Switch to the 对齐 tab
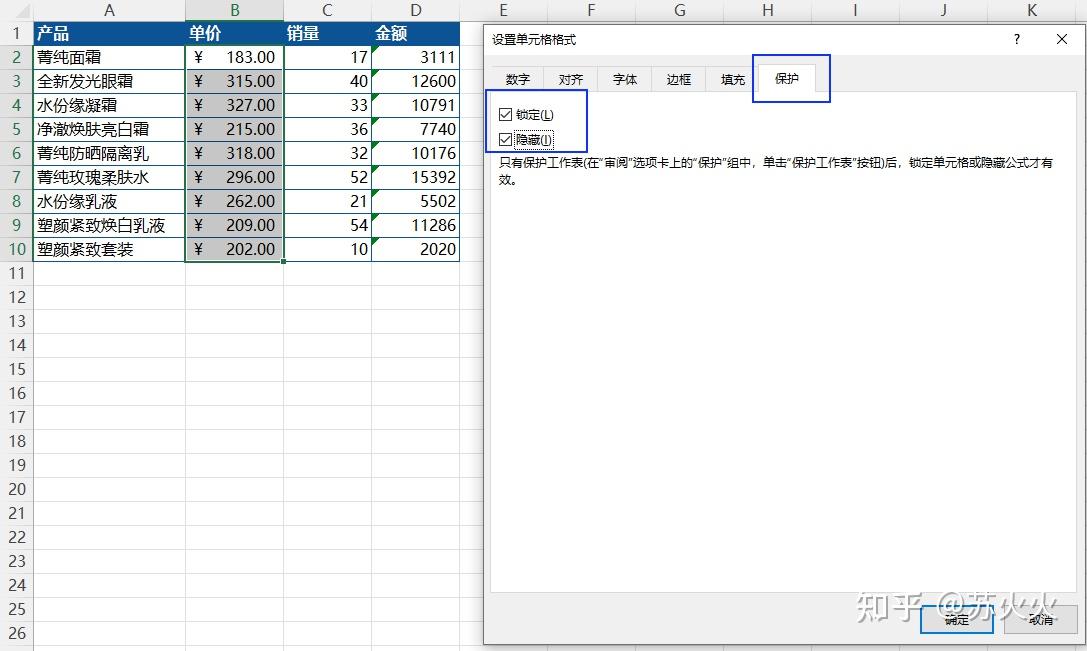The width and height of the screenshot is (1087, 651). click(571, 80)
